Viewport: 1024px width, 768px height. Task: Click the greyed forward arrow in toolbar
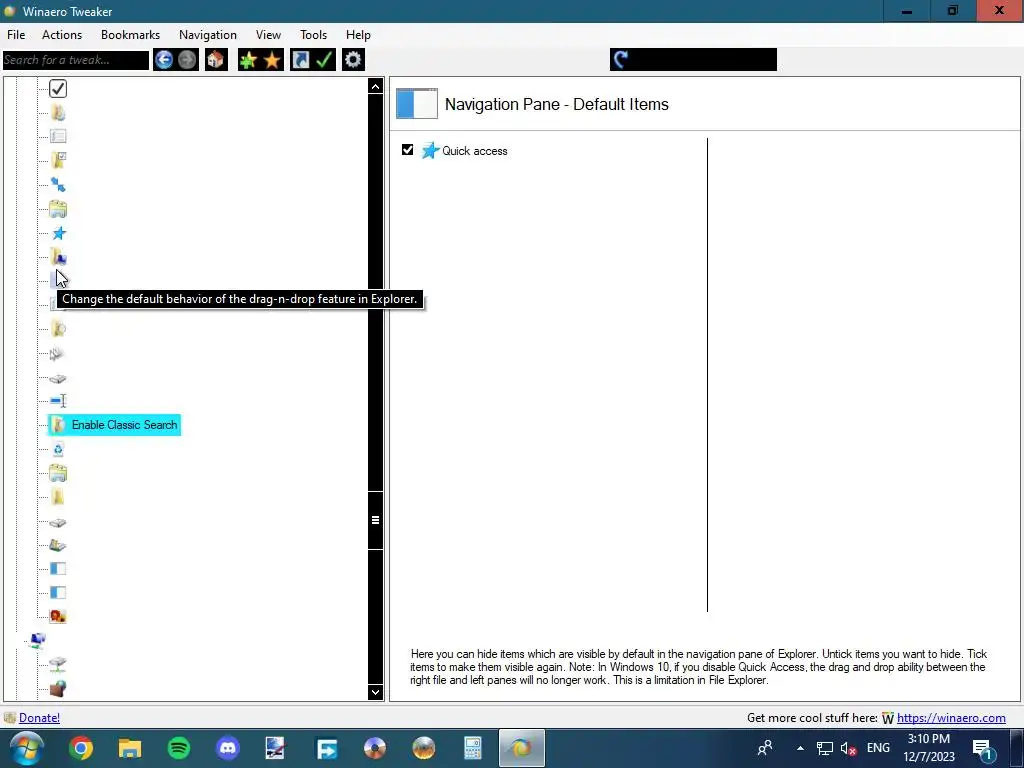(x=187, y=60)
